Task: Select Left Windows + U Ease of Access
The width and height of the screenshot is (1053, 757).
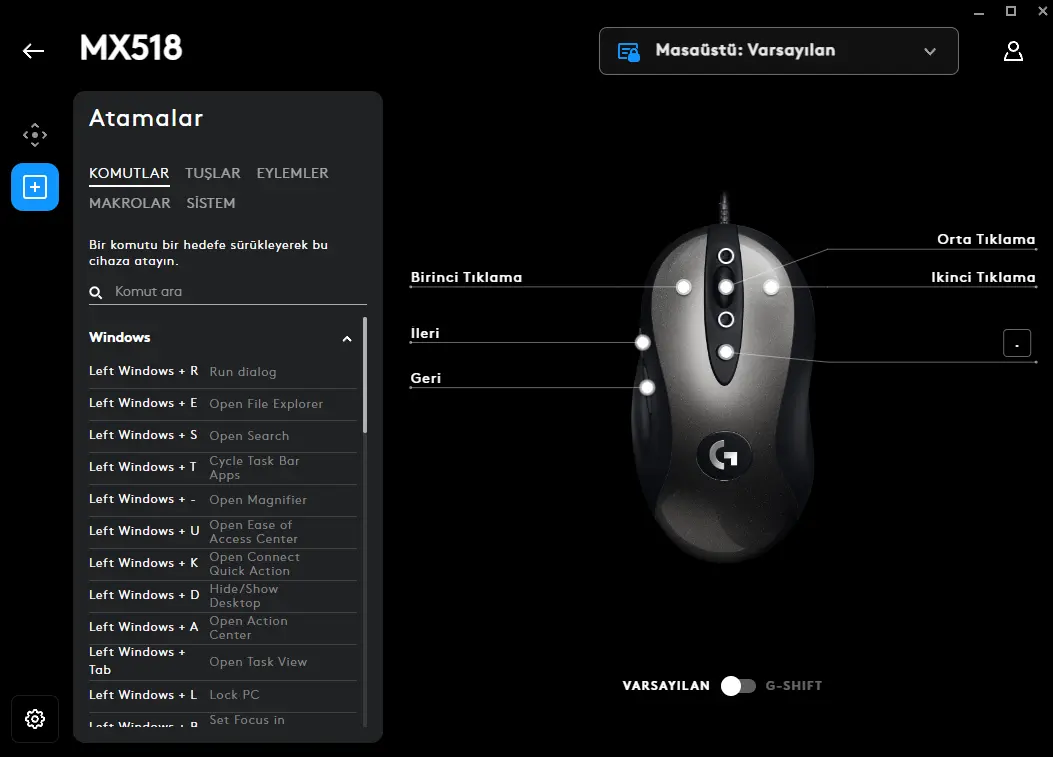Action: [x=223, y=531]
